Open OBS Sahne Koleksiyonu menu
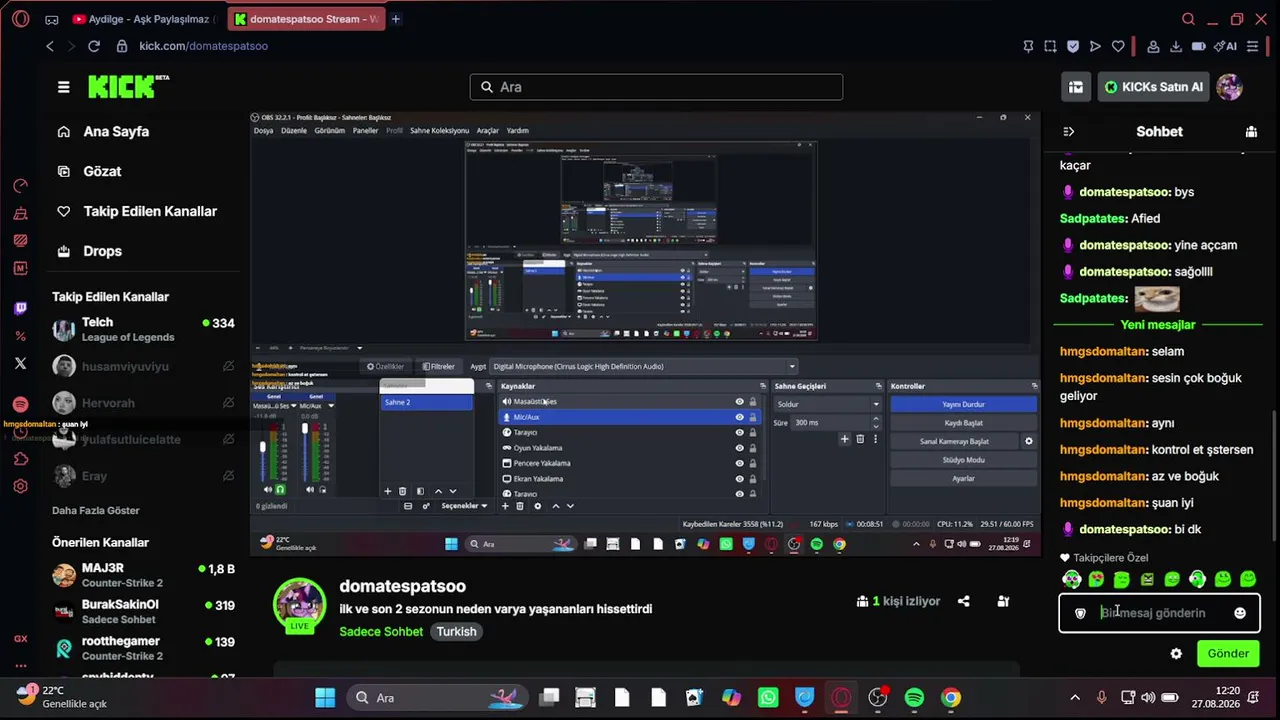The height and width of the screenshot is (720, 1280). 439,131
